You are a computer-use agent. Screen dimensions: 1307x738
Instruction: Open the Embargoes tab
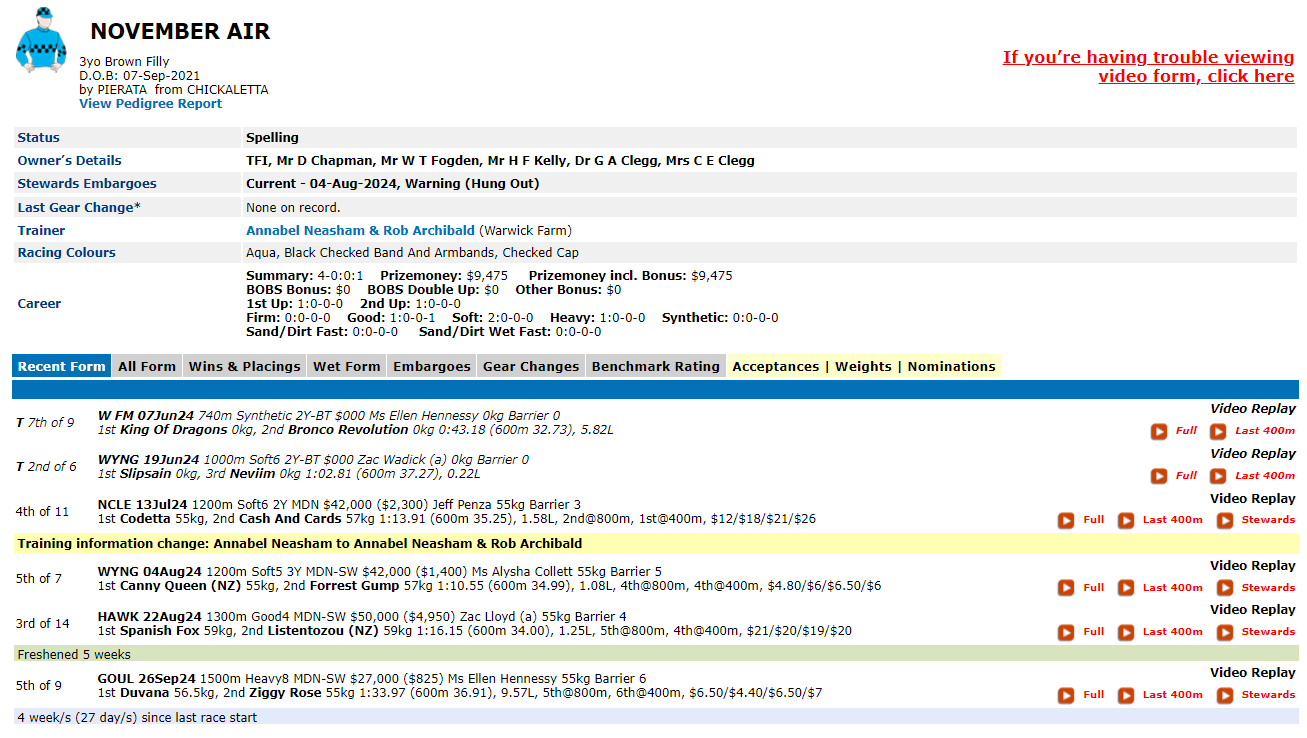coord(431,367)
